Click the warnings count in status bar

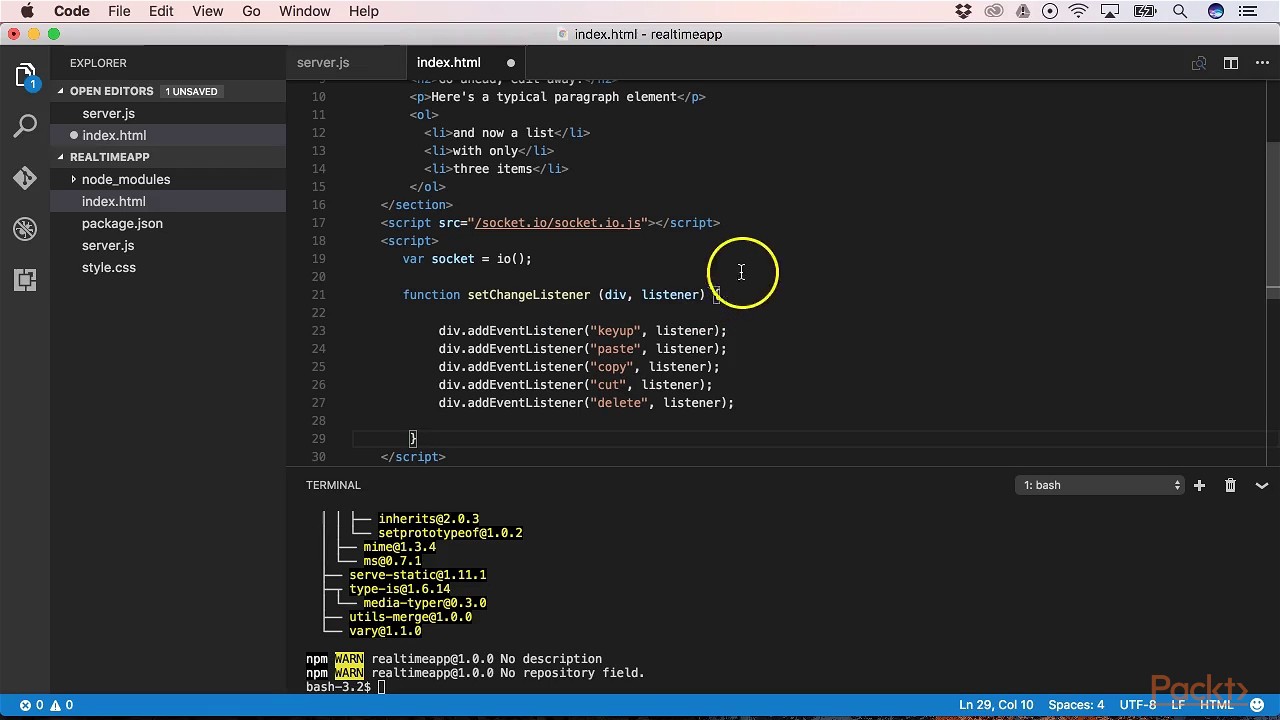61,705
